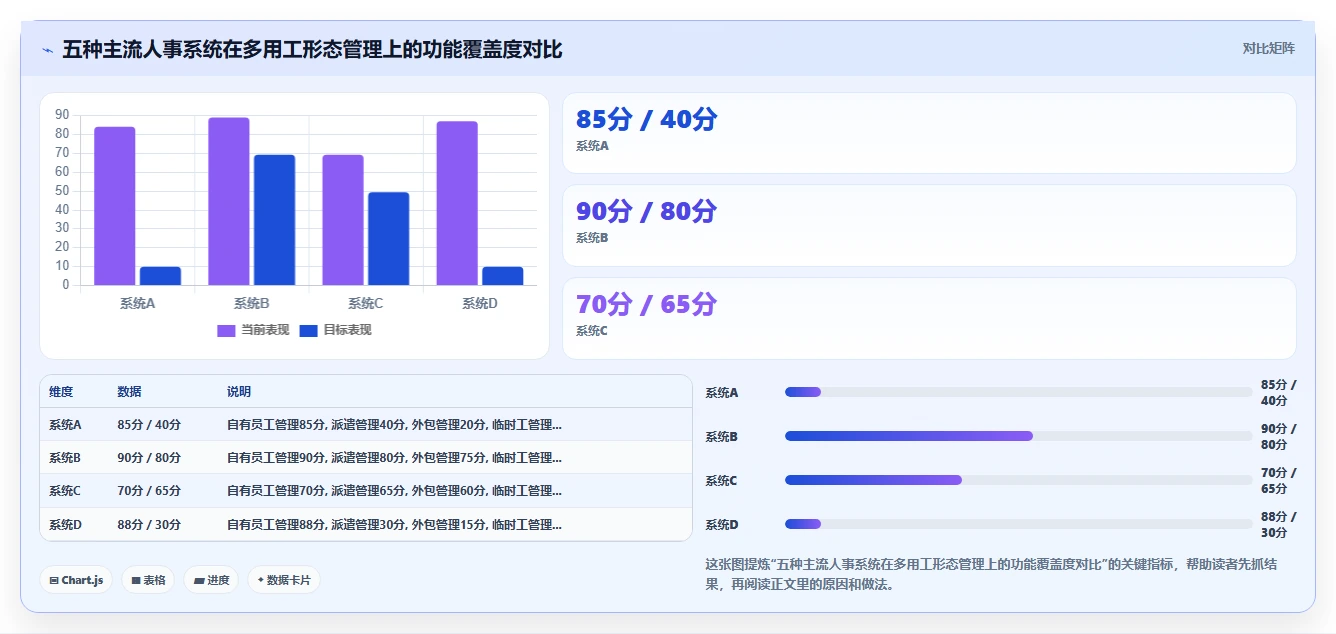This screenshot has width=1336, height=634.
Task: Click 系统B progress bar
Action: point(1018,436)
